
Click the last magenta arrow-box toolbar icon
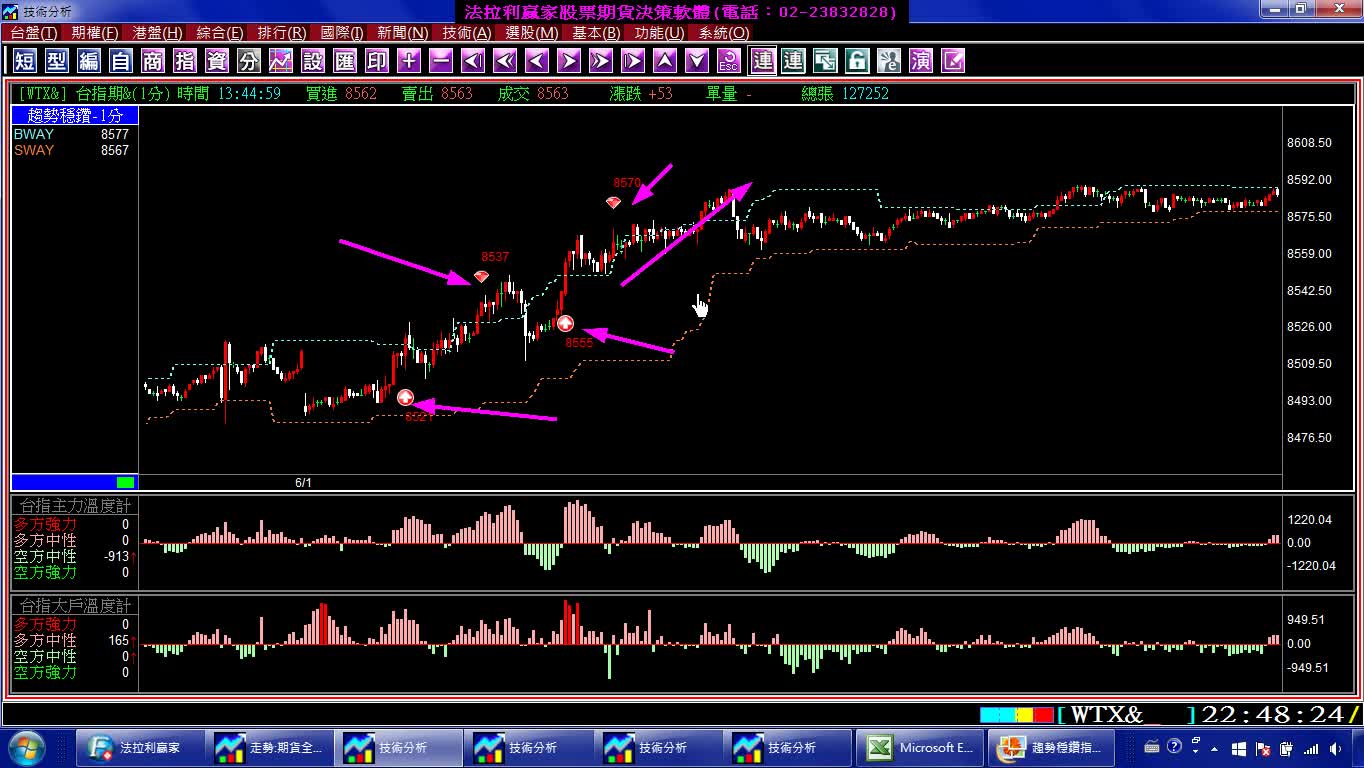point(953,61)
